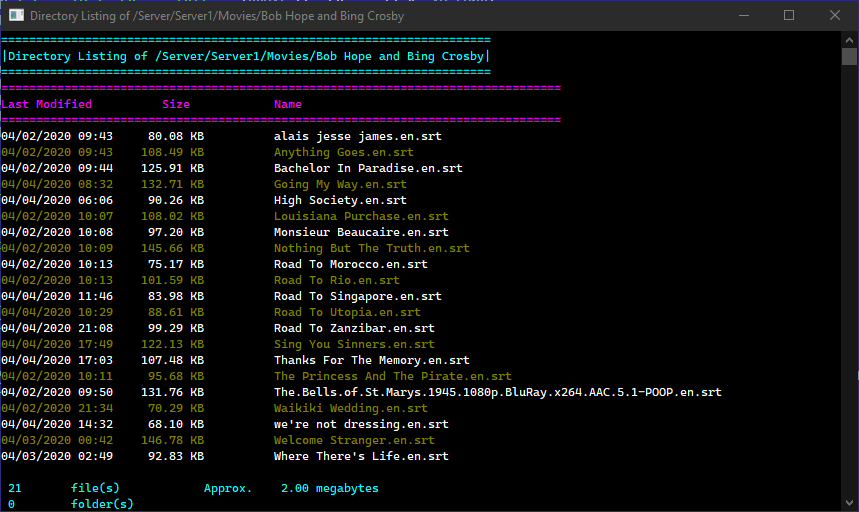Image resolution: width=859 pixels, height=512 pixels.
Task: Select file 'Sing You Sinners.en.srt'
Action: click(354, 344)
